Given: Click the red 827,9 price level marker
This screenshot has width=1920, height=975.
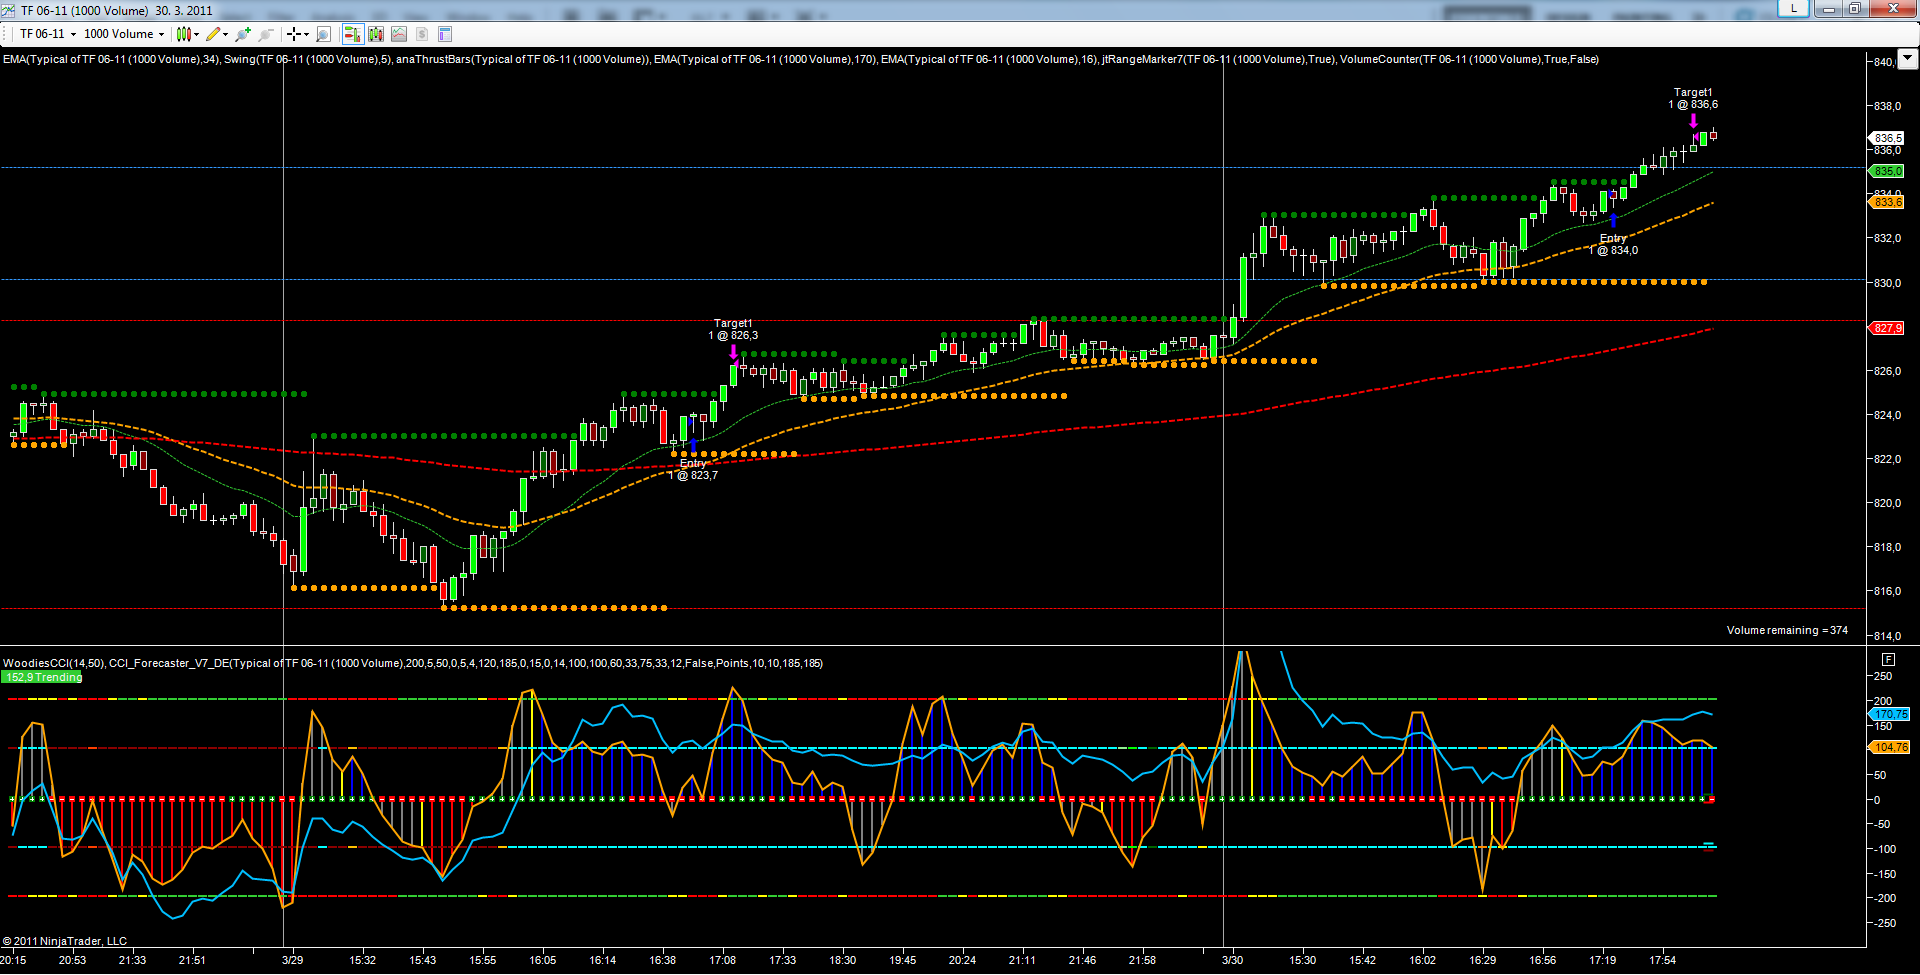Looking at the screenshot, I should 1887,328.
